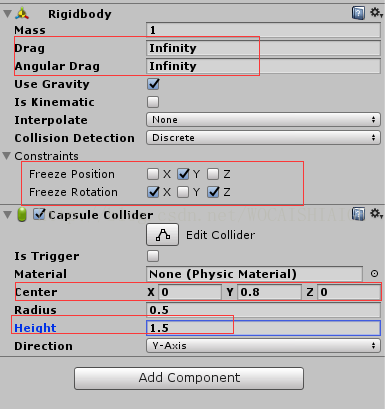
Task: Click the Center X value field
Action: pos(190,292)
